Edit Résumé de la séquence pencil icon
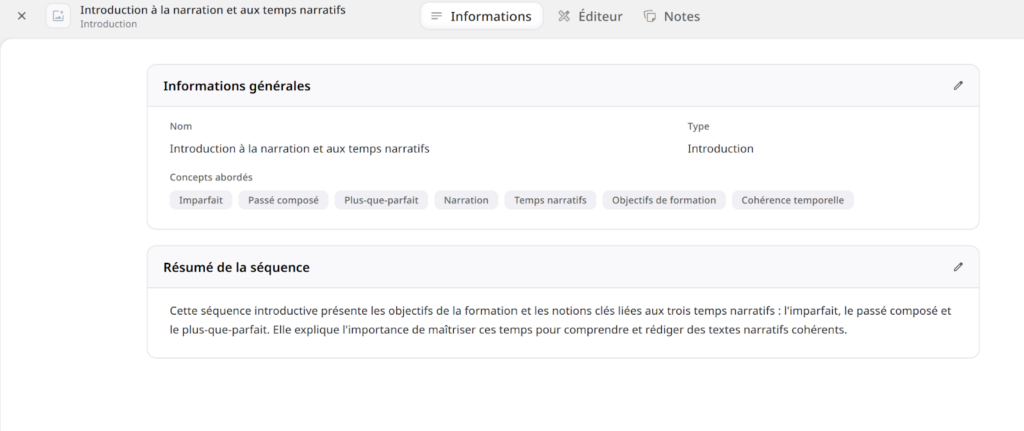 tap(958, 267)
